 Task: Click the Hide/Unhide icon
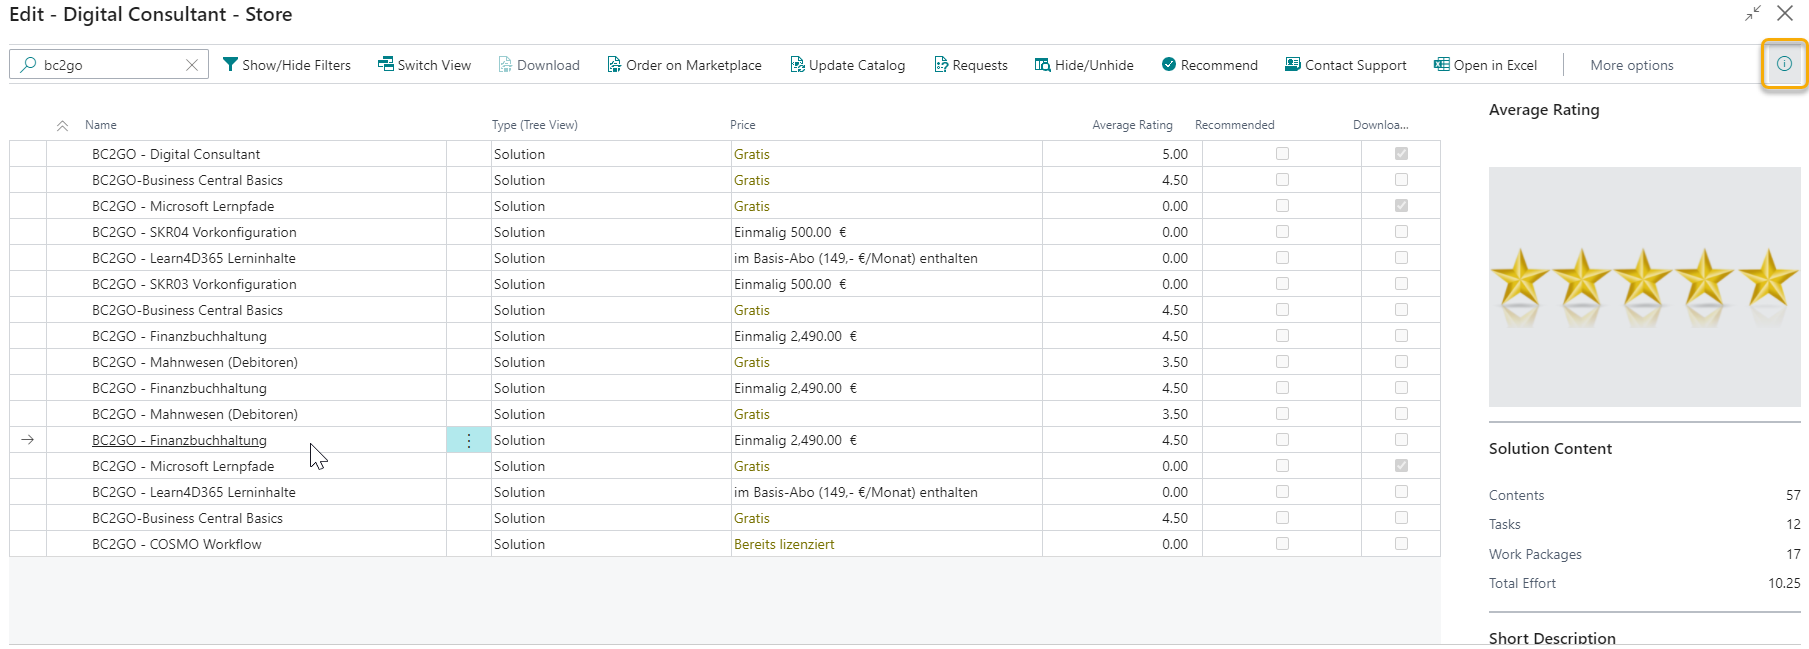[1042, 65]
